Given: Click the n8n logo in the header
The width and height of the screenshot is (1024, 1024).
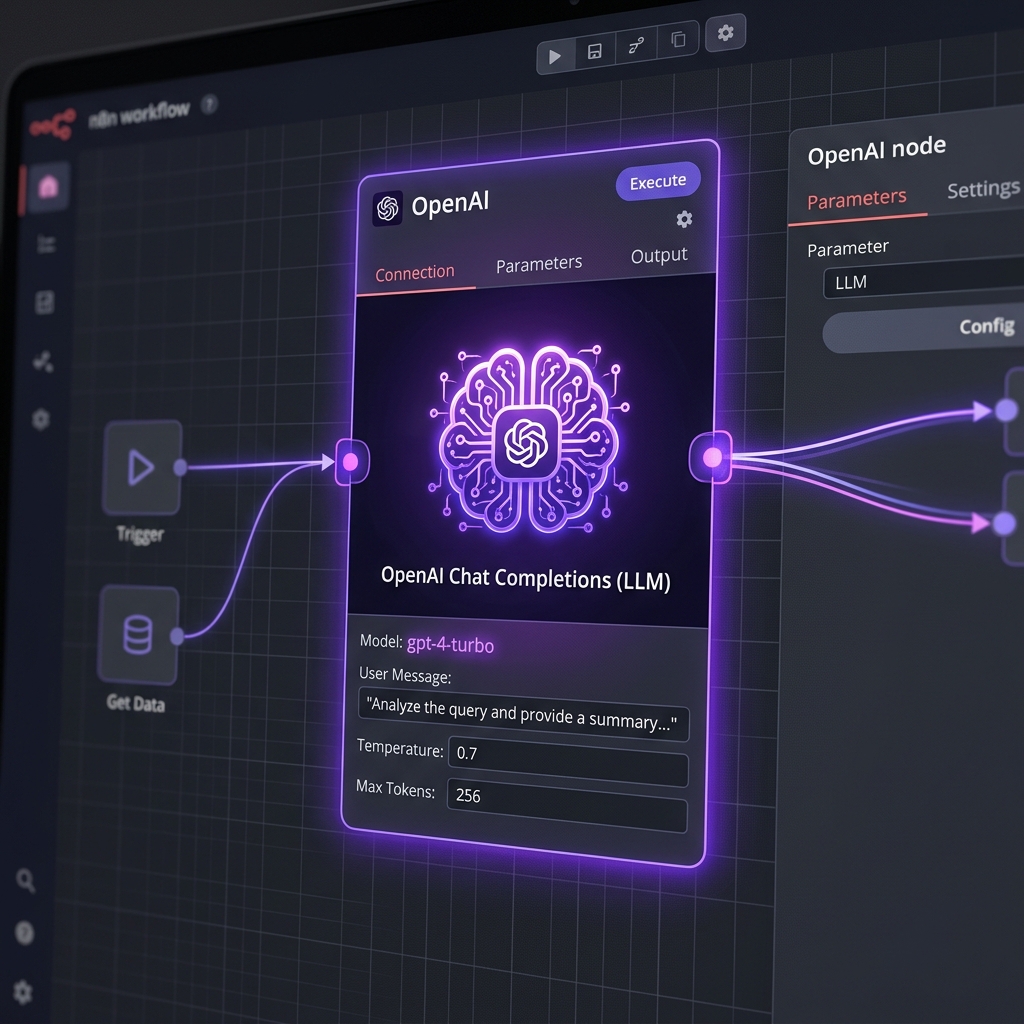Looking at the screenshot, I should (x=52, y=124).
